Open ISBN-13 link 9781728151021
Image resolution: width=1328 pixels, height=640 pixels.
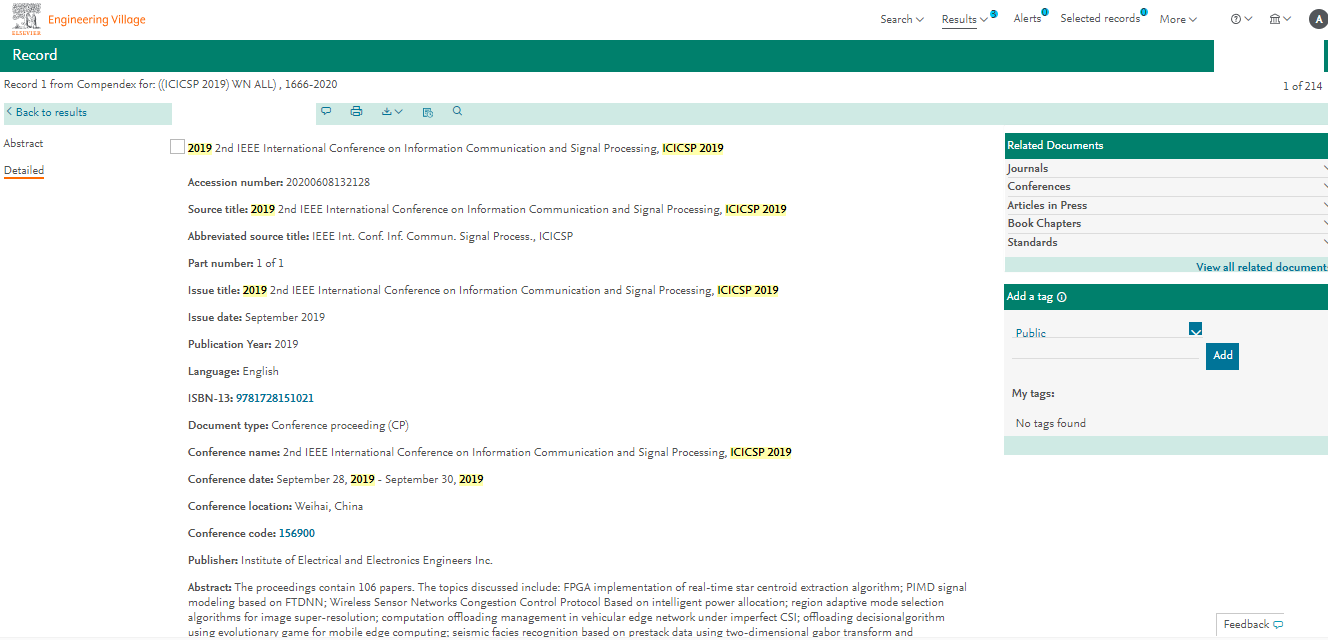coord(275,398)
